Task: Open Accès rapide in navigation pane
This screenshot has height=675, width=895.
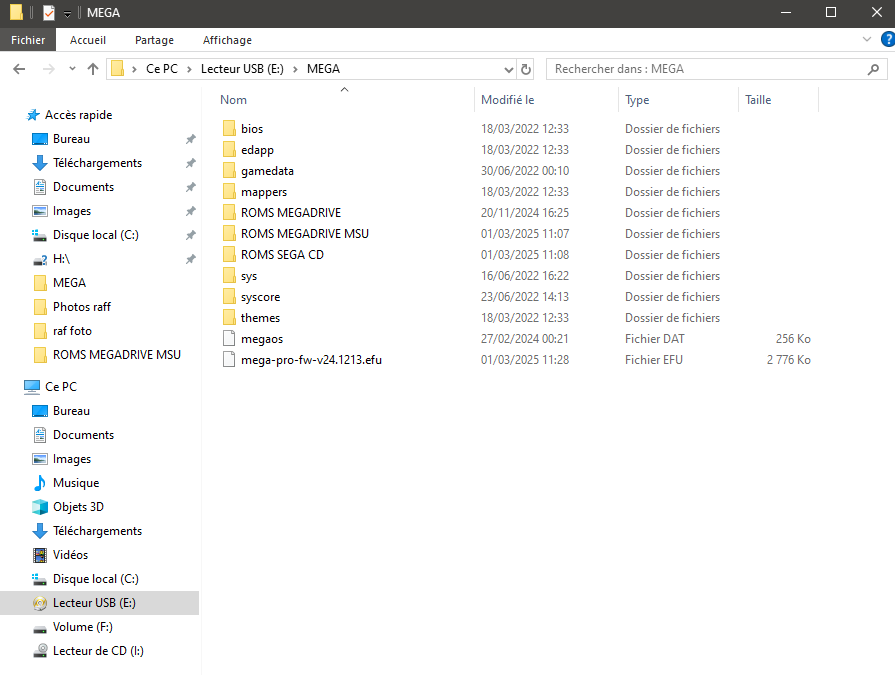Action: [78, 115]
